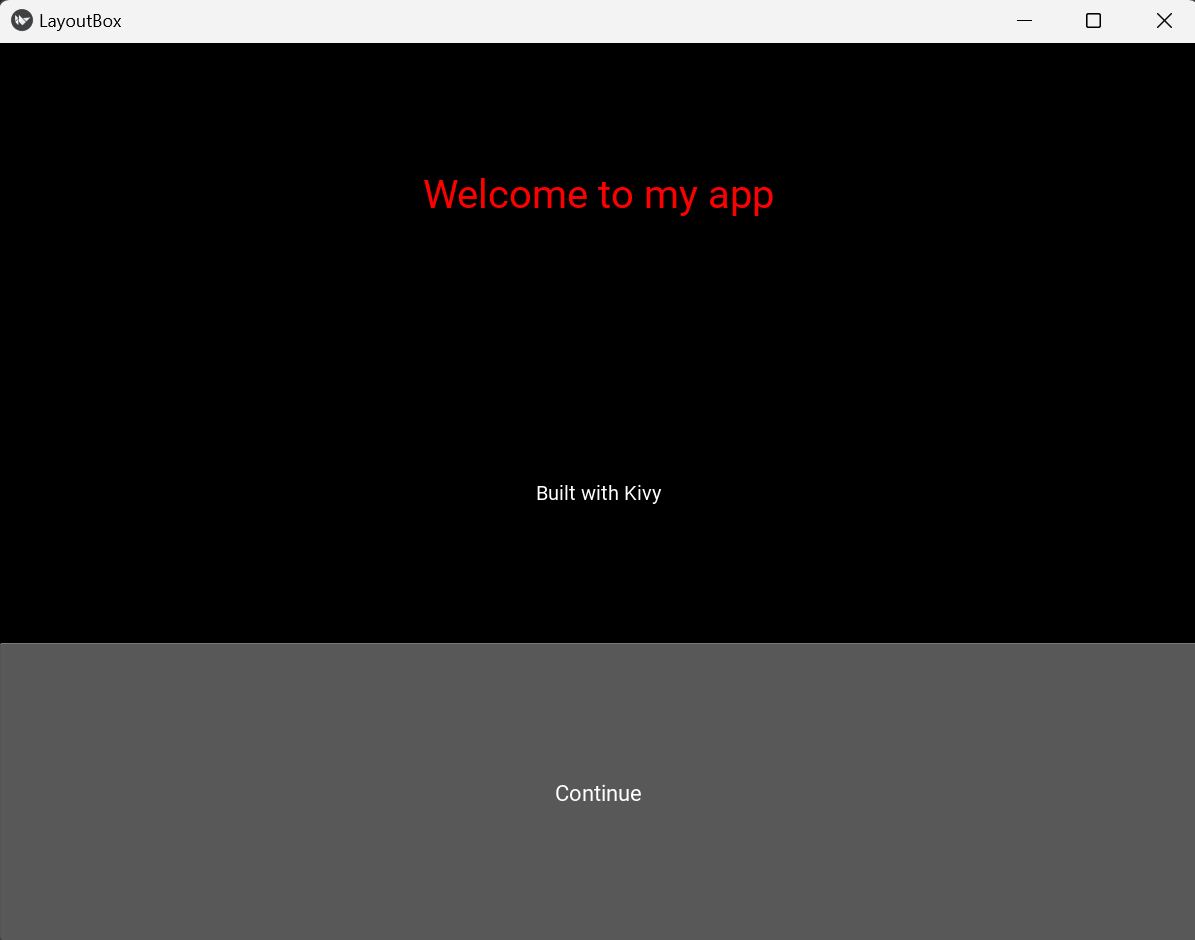The width and height of the screenshot is (1195, 940).
Task: Minimize the LayoutBox window
Action: click(1024, 21)
